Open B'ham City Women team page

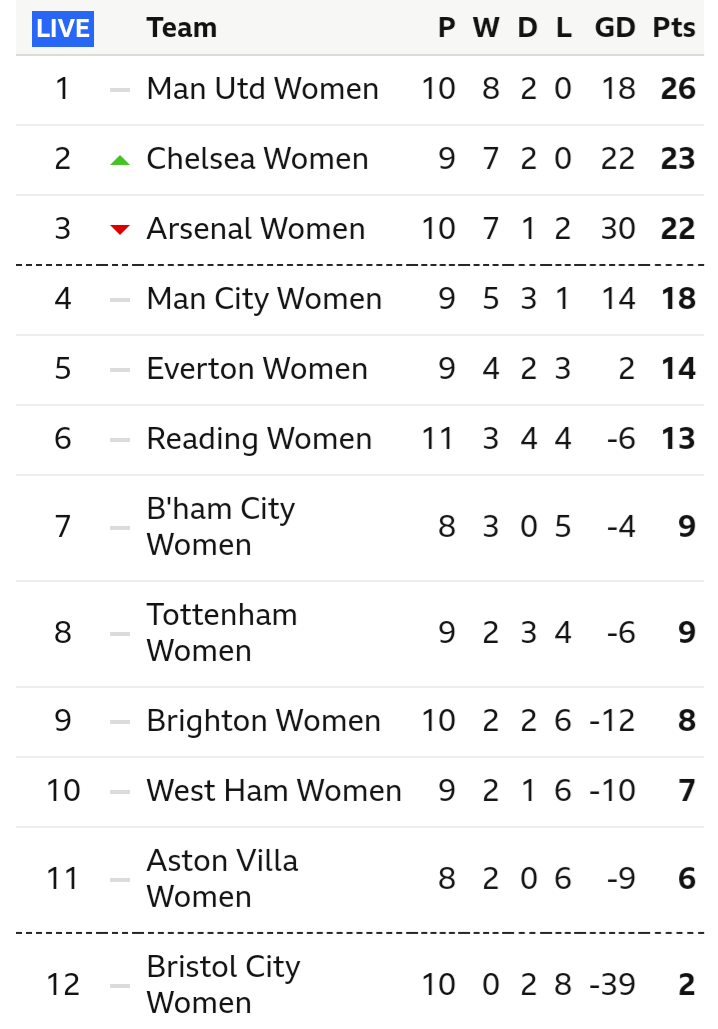tap(220, 527)
